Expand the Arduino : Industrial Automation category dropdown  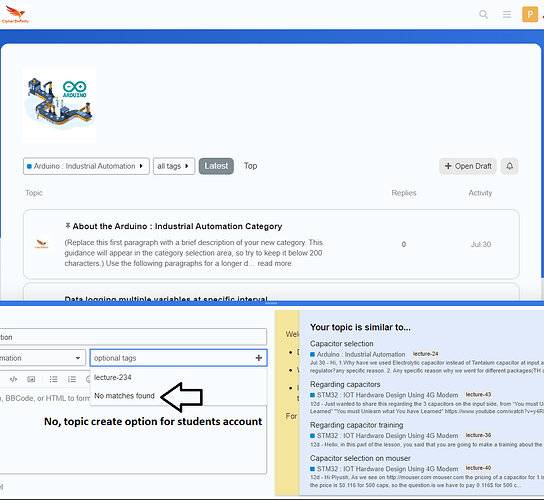tap(86, 166)
